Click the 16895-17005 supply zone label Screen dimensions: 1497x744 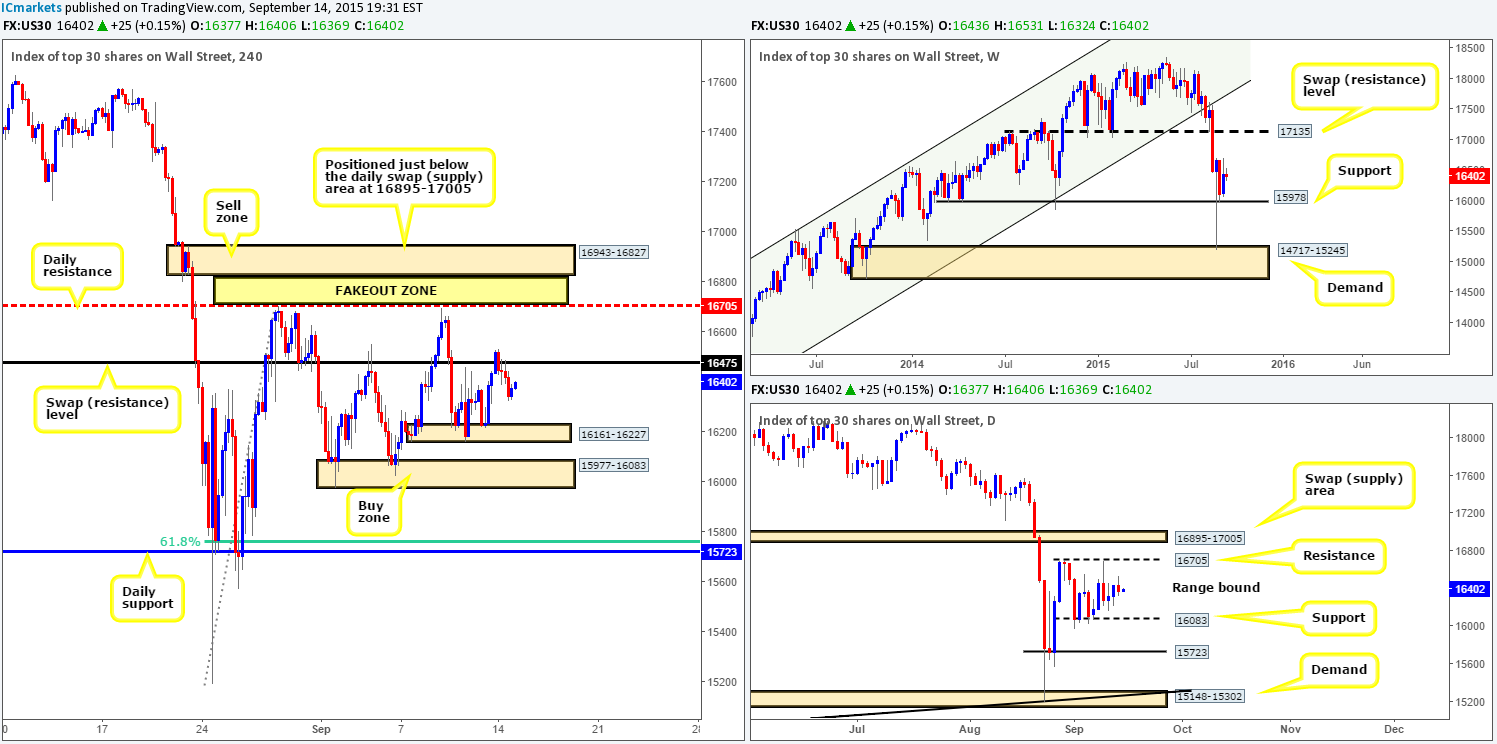tap(1208, 537)
